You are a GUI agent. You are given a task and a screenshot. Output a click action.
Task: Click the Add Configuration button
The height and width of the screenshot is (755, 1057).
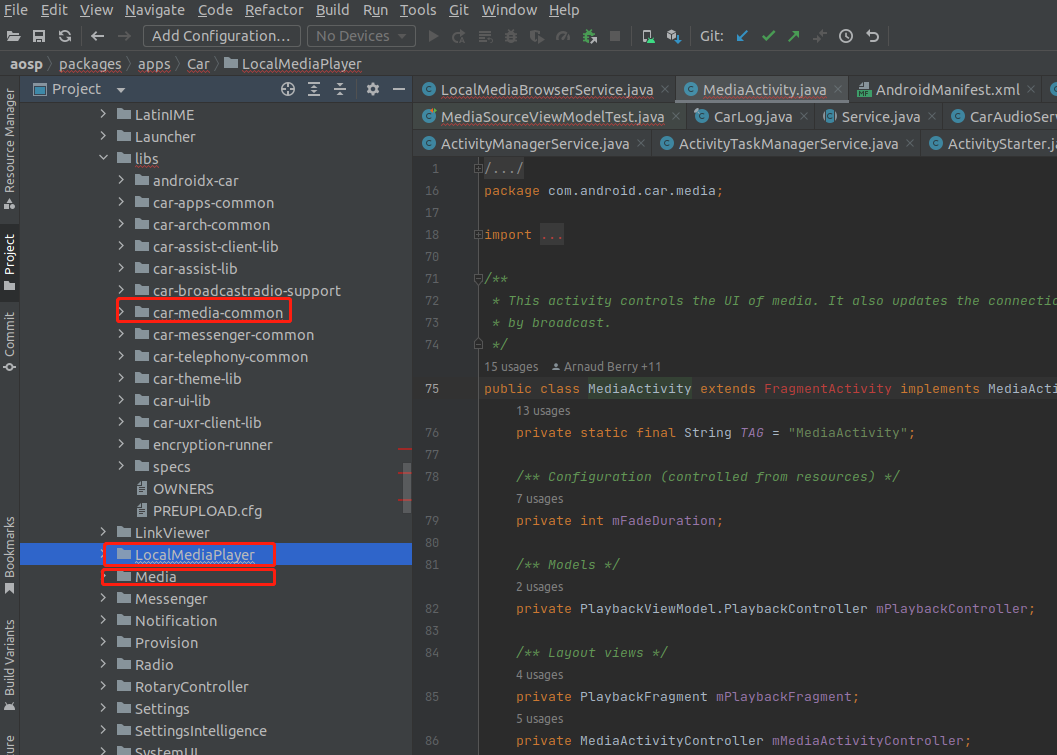pos(221,36)
